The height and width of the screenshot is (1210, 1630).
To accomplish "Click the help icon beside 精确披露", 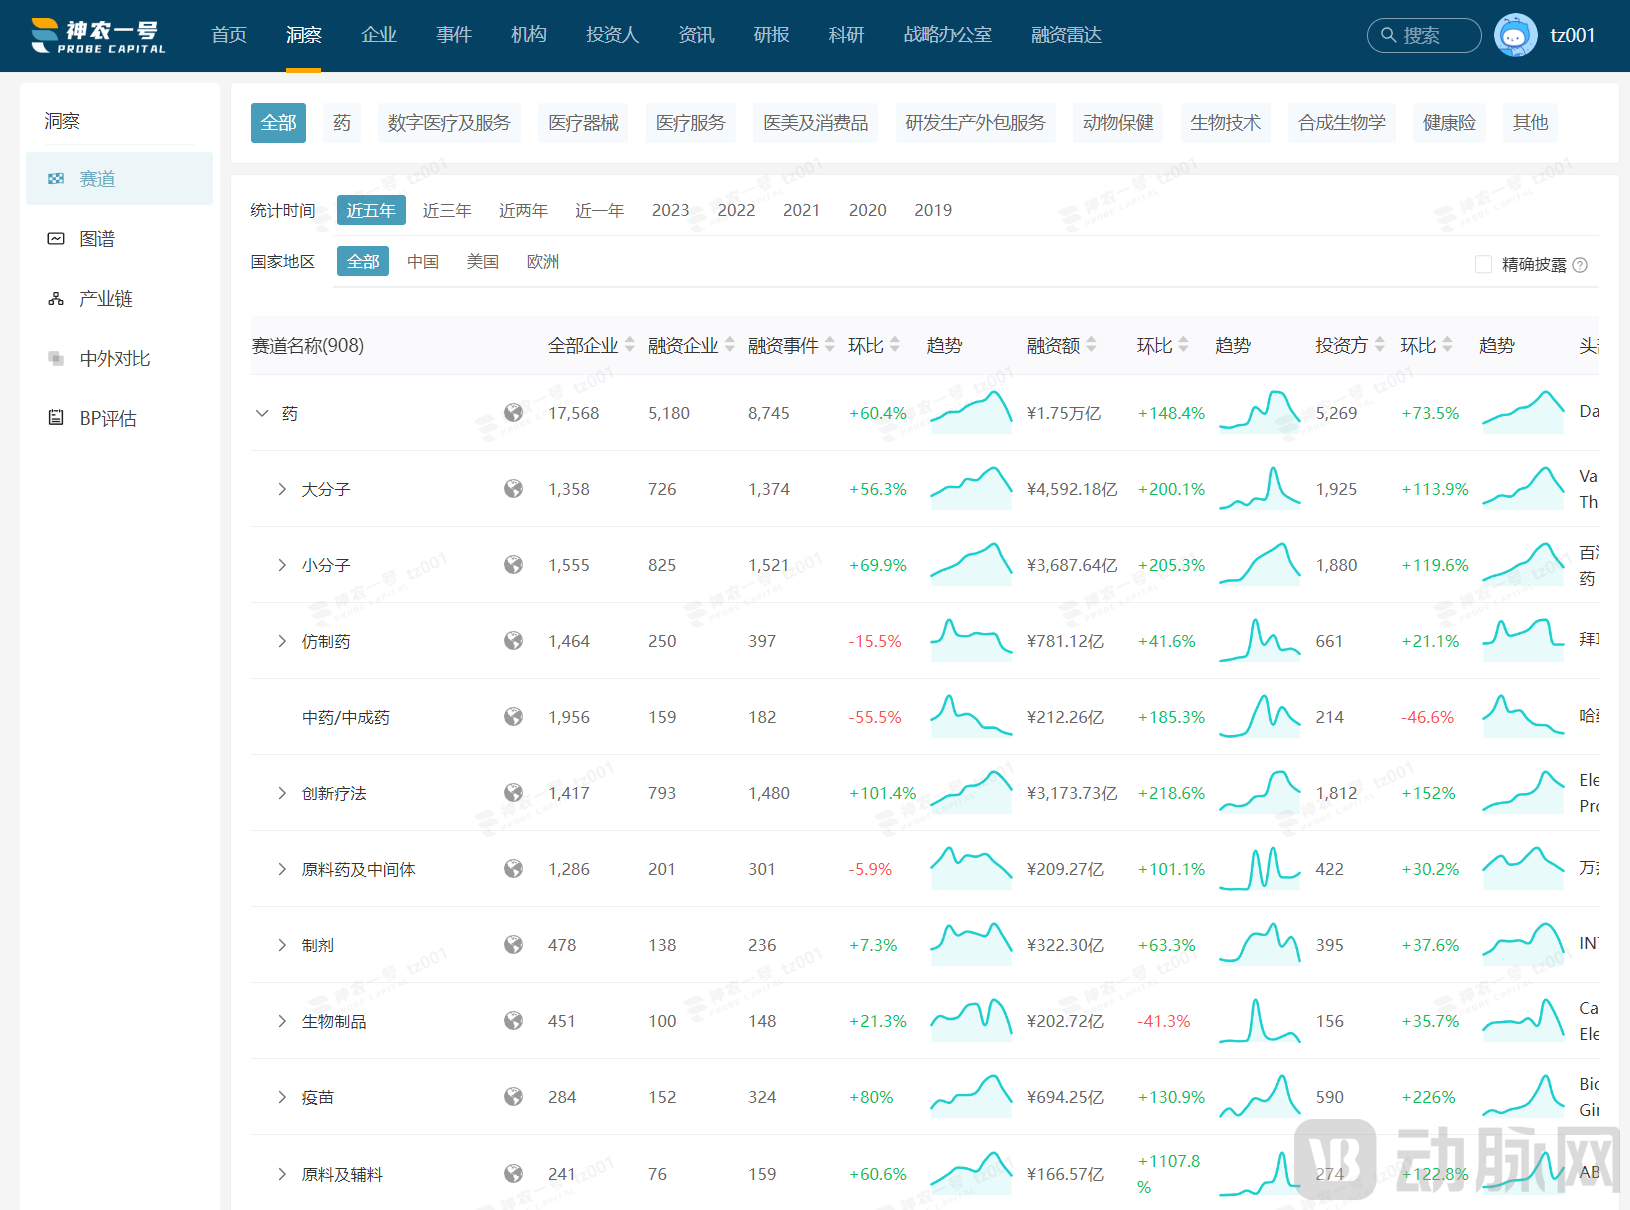I will [x=1581, y=264].
